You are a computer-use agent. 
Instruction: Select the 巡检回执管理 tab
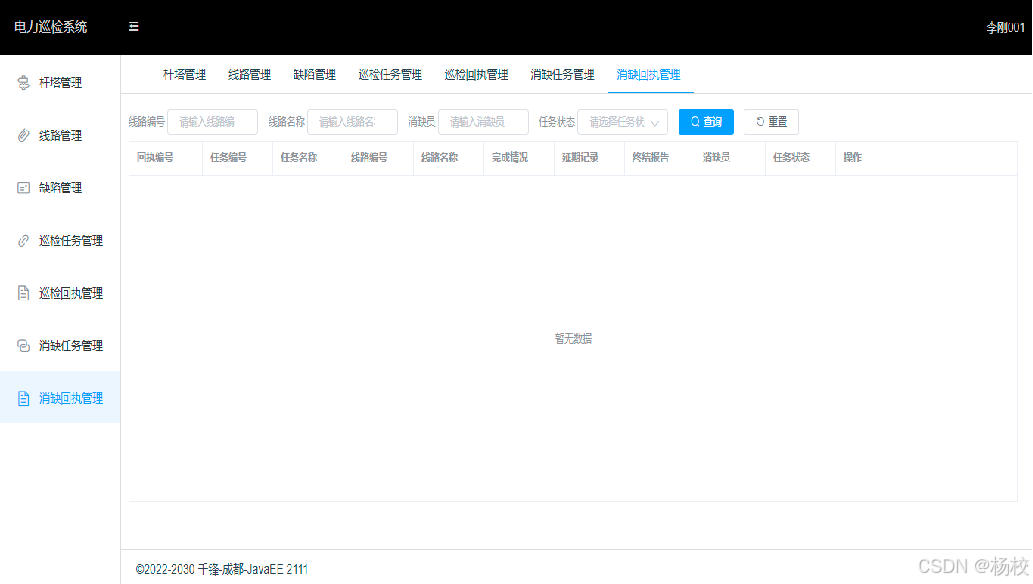[x=474, y=74]
